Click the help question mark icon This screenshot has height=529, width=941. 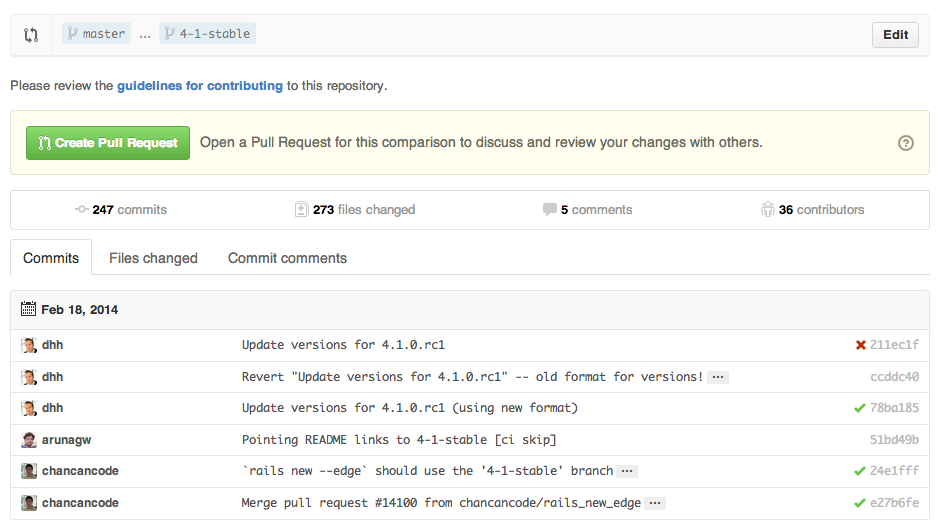click(906, 143)
